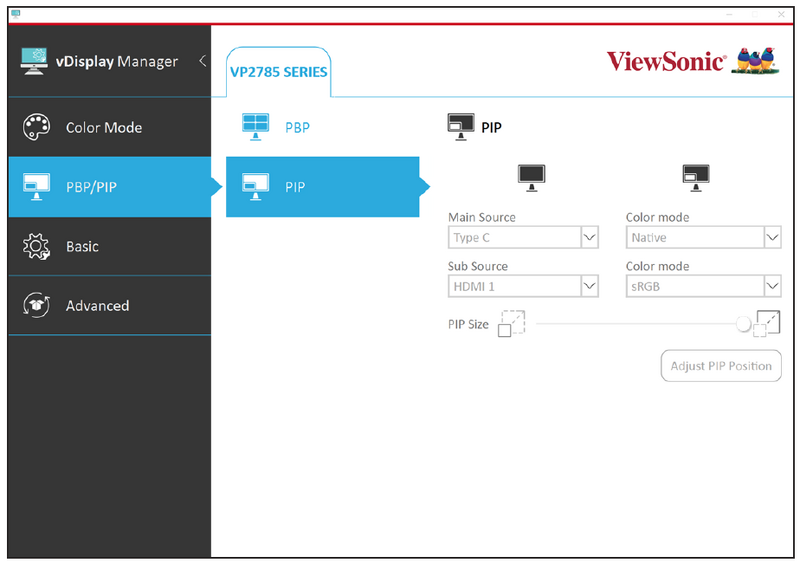Close the vDisplay Manager window
Image resolution: width=800 pixels, height=563 pixels.
(781, 15)
